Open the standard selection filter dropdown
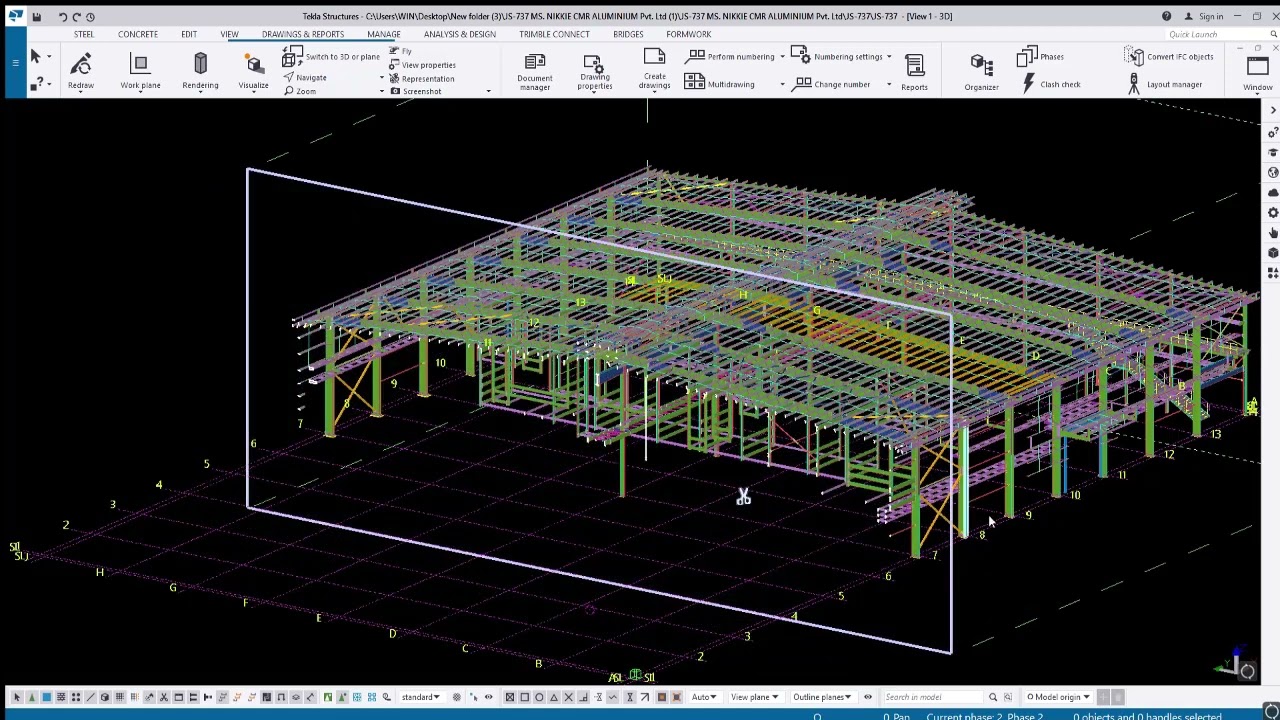This screenshot has width=1280, height=720. click(x=421, y=697)
